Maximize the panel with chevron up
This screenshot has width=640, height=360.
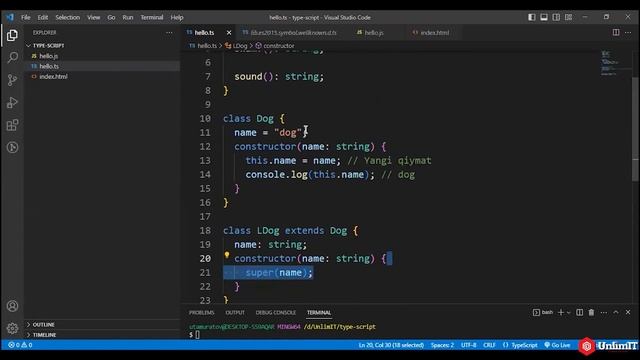coord(616,312)
